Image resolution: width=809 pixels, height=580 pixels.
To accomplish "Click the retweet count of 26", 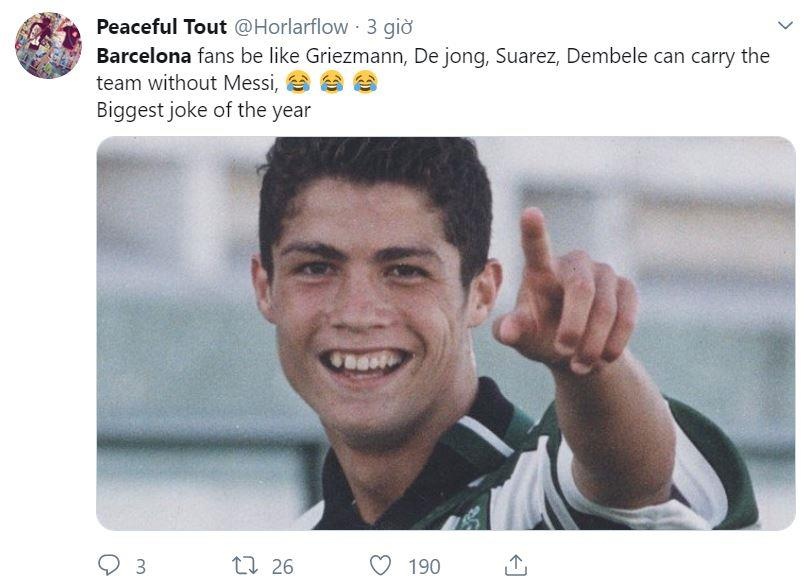I will 282,567.
